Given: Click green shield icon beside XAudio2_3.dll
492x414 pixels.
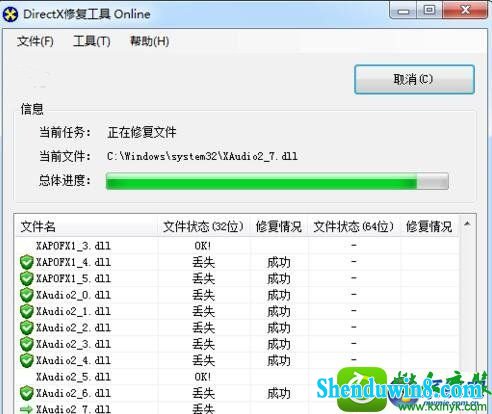Looking at the screenshot, I should [x=26, y=344].
